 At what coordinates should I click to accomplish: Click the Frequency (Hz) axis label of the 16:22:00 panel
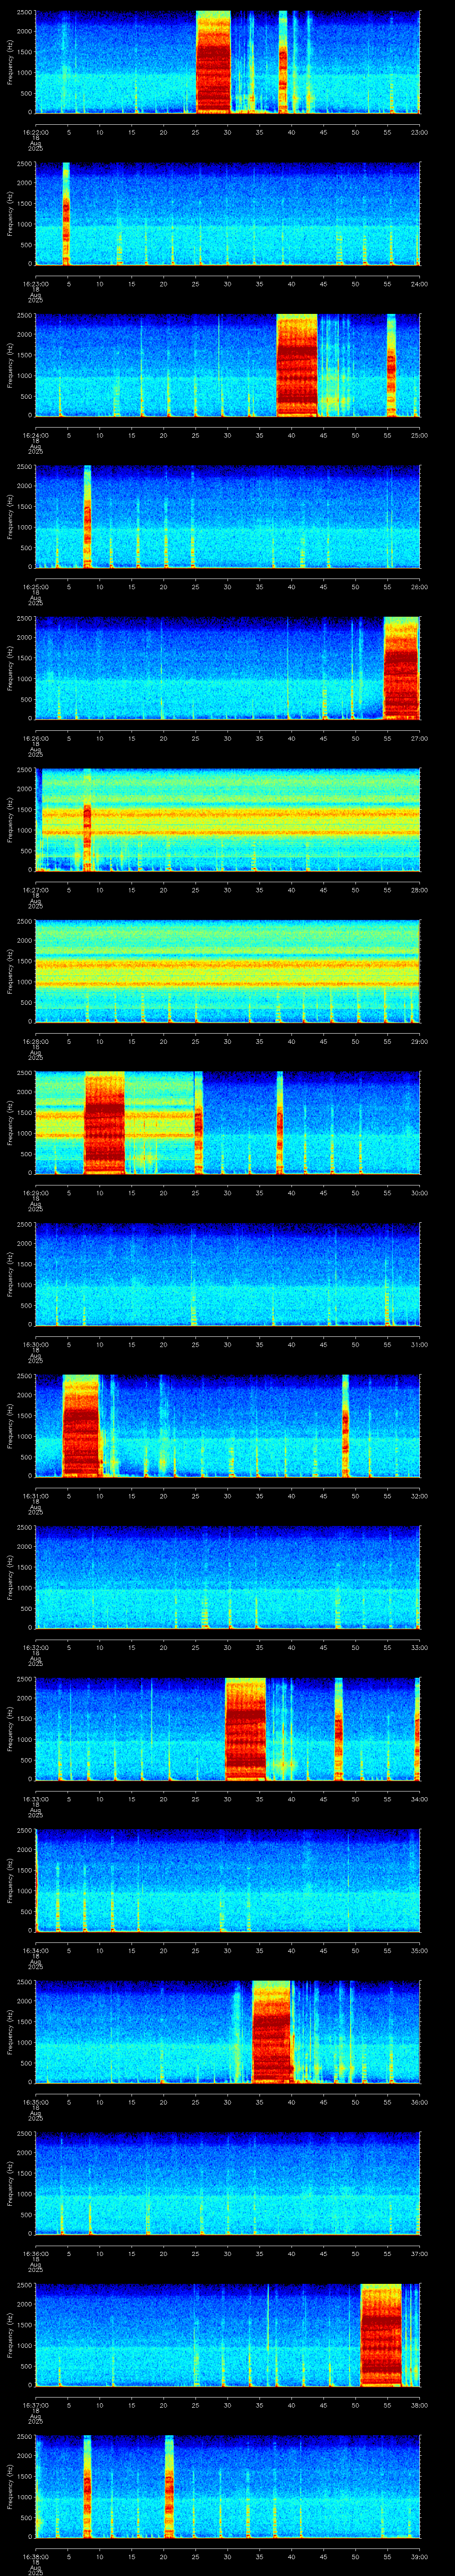(10, 62)
